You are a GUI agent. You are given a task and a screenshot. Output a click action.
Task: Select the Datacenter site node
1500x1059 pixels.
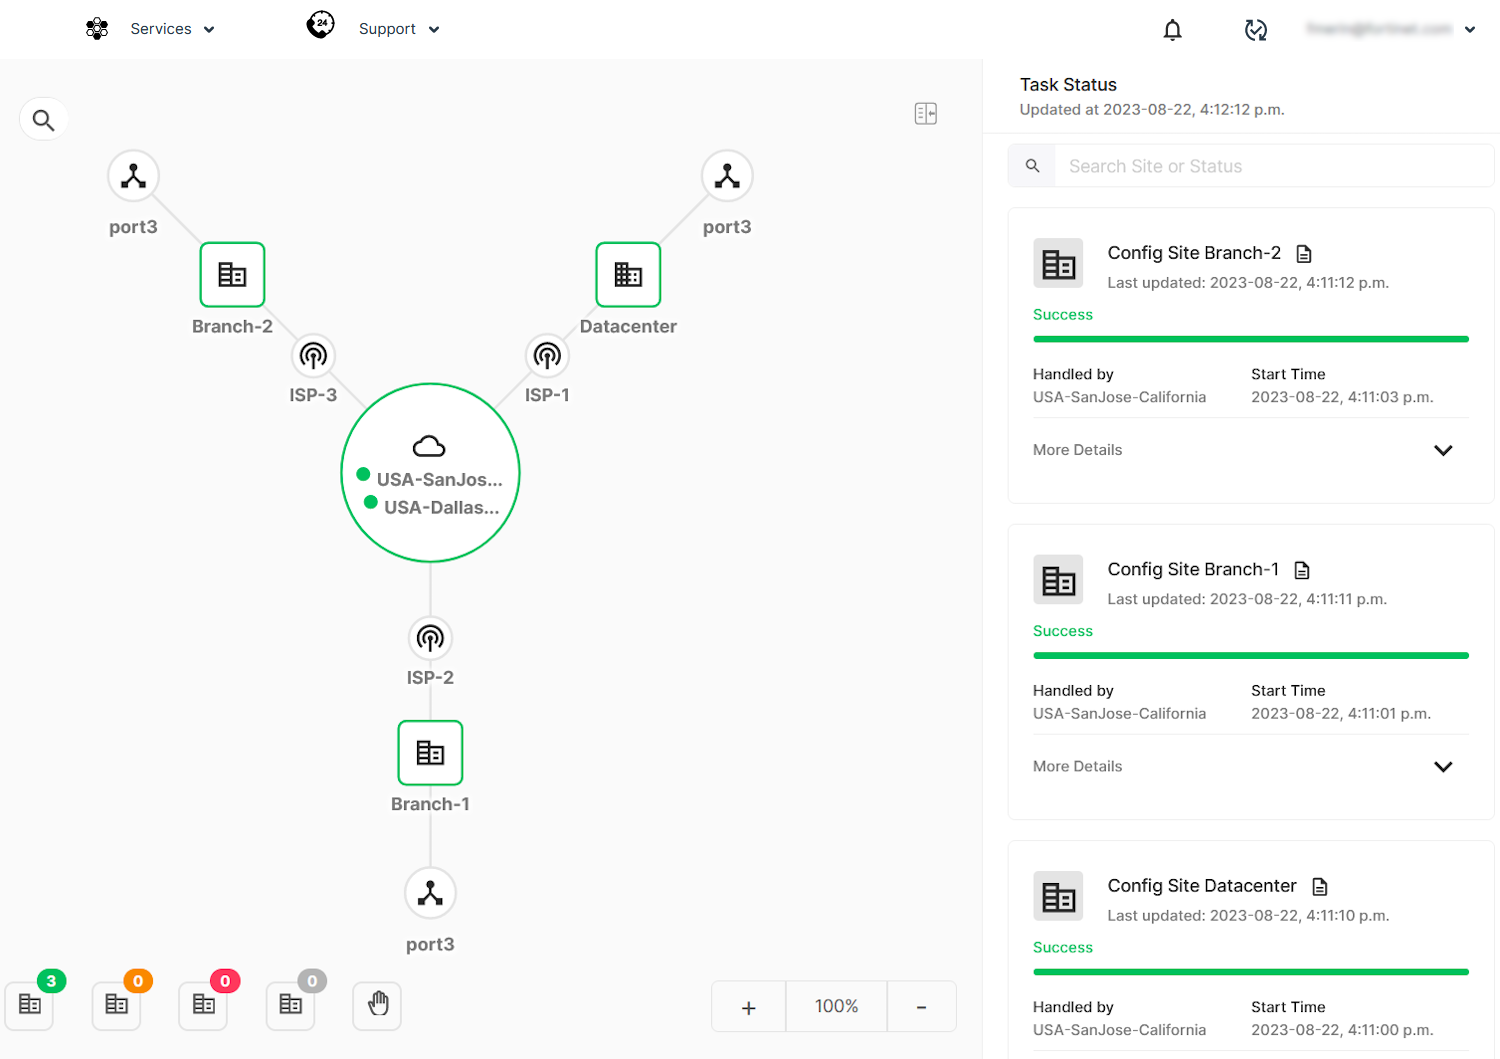[x=628, y=275]
